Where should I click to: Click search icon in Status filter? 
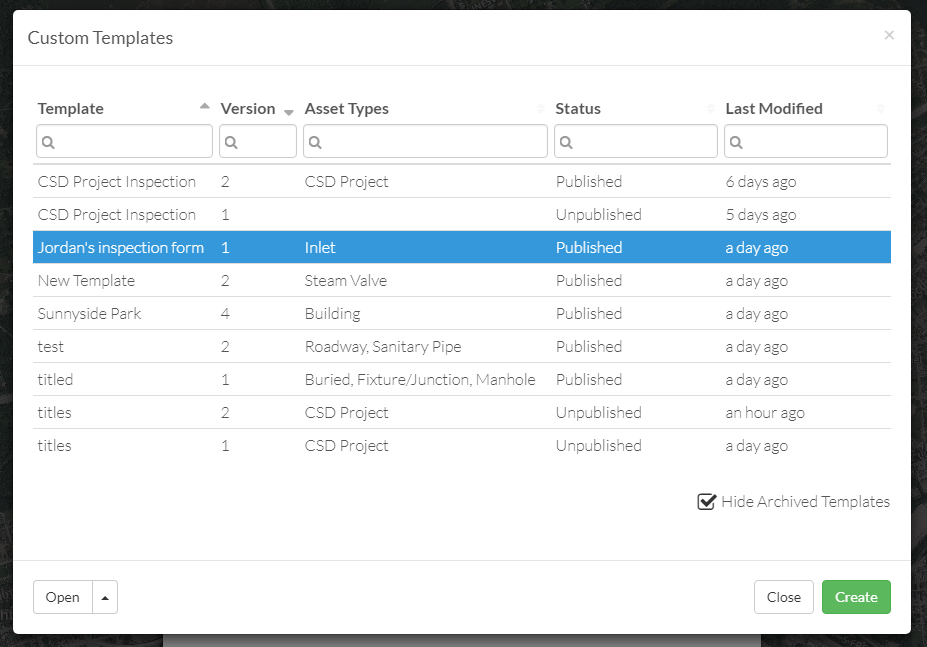566,142
